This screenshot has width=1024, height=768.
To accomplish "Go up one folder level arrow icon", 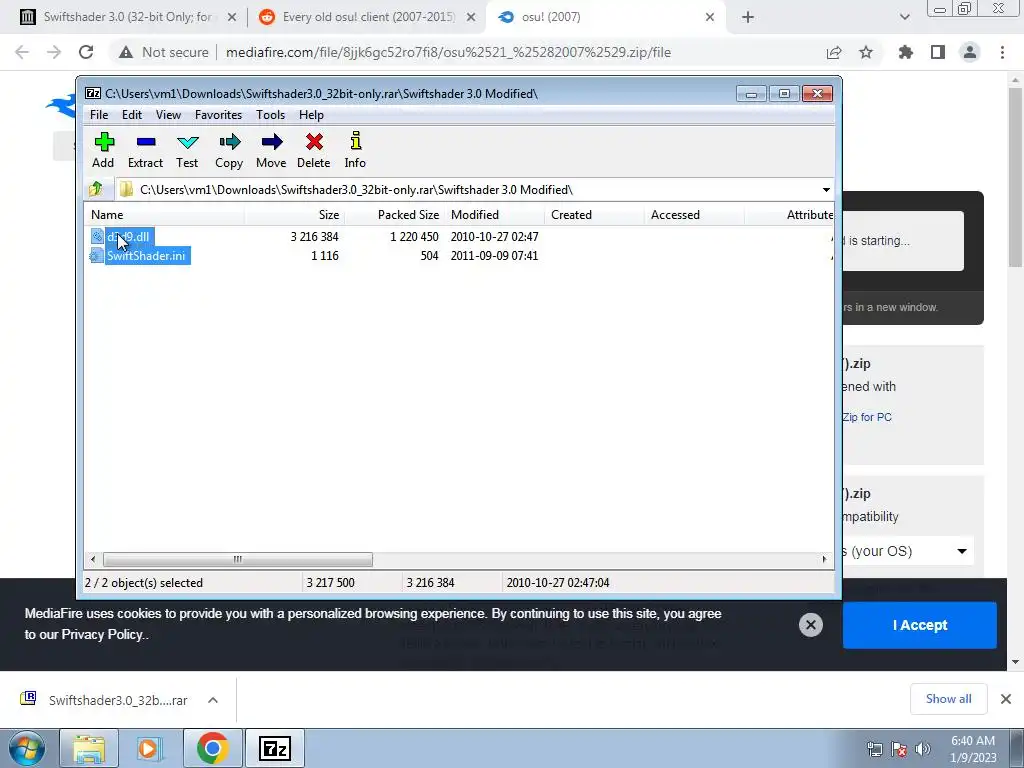I will point(95,189).
